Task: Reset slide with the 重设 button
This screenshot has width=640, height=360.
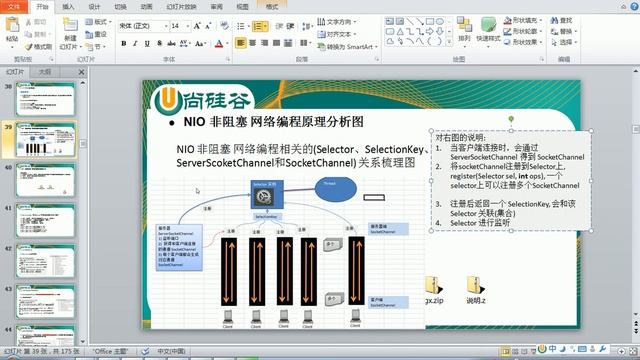Action: tap(97, 35)
